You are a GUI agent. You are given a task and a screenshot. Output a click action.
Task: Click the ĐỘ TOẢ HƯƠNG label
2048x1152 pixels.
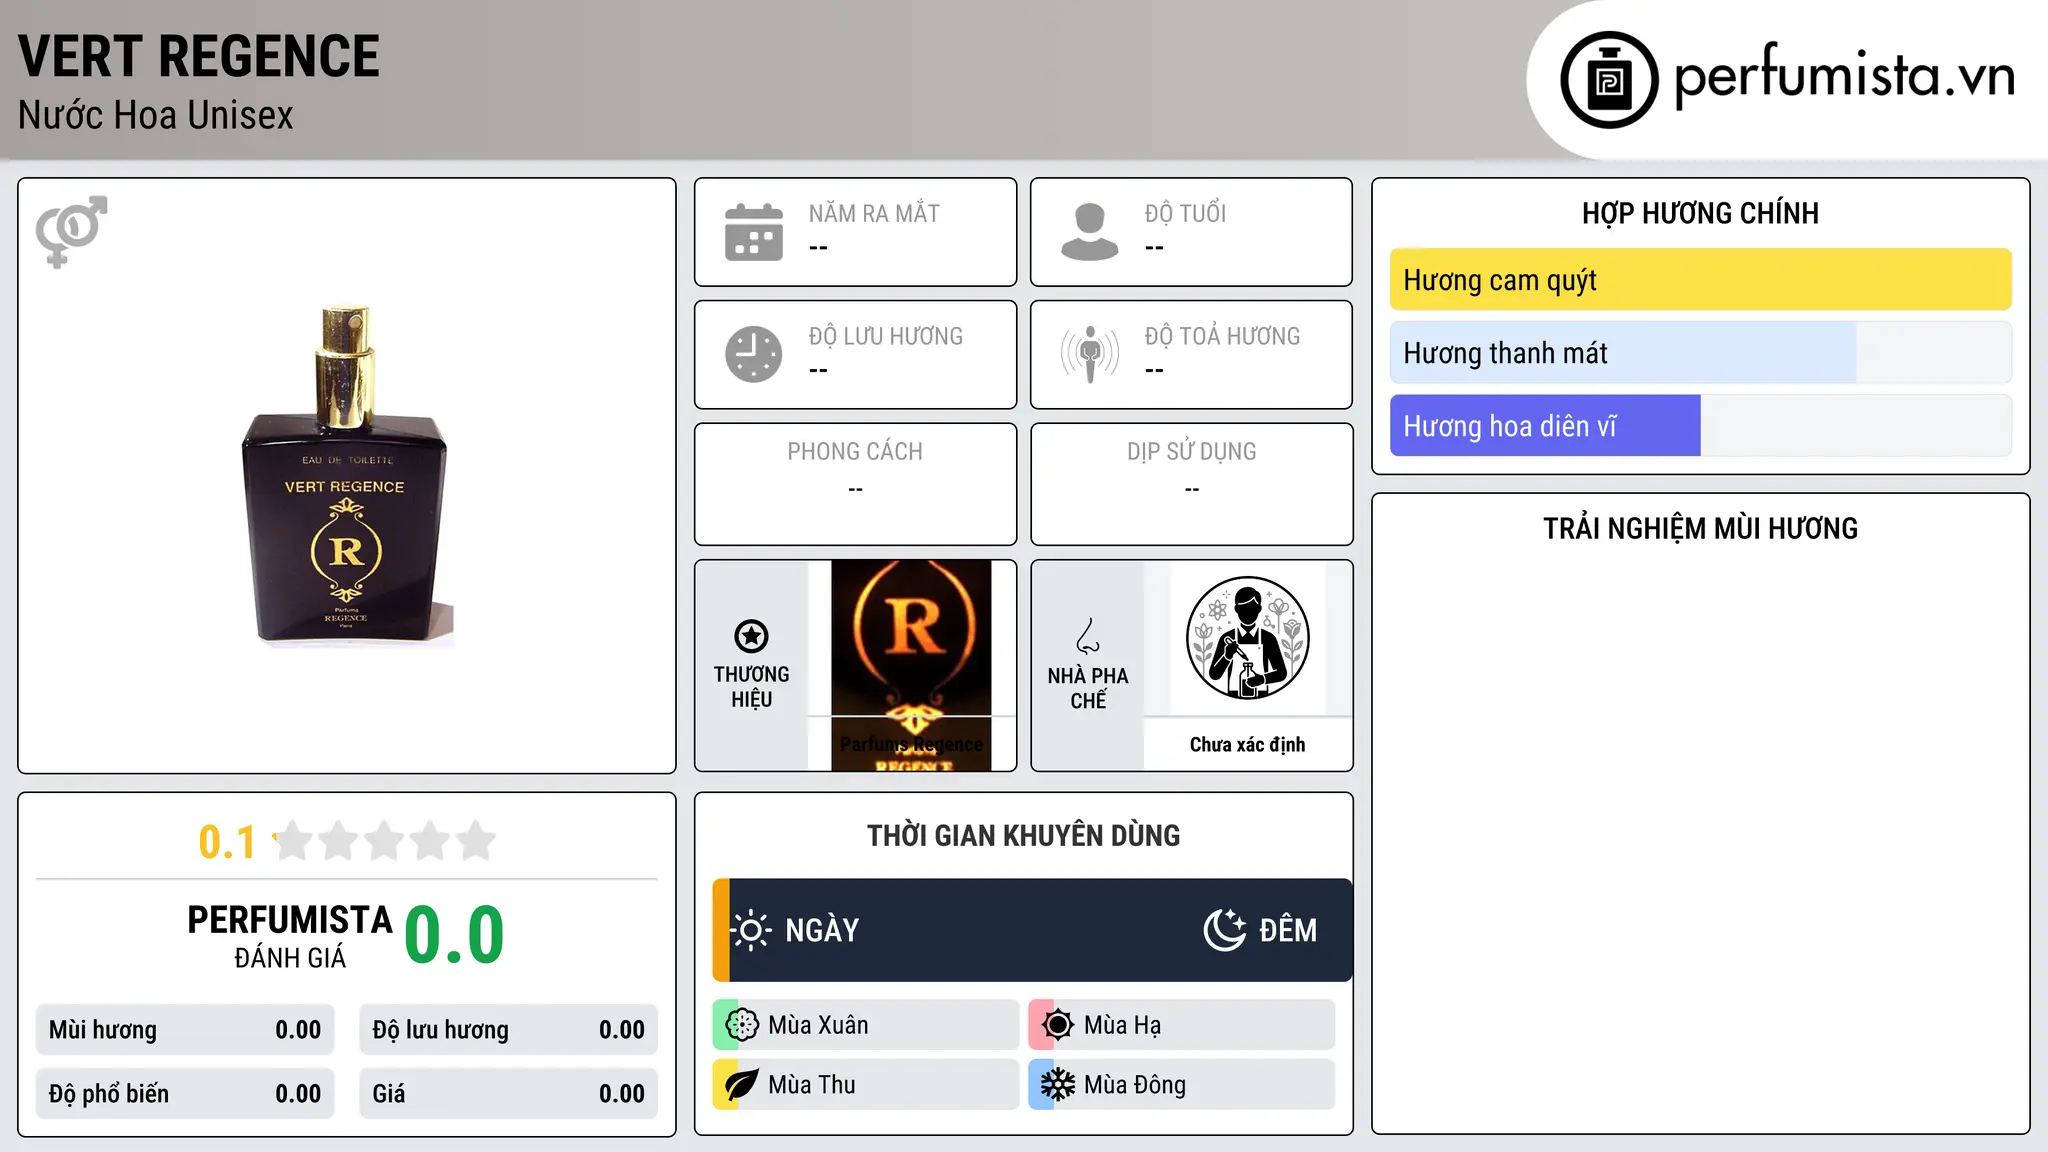tap(1222, 336)
